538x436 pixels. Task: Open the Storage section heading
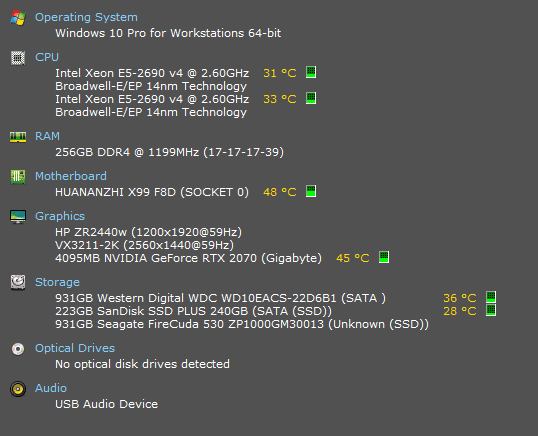pyautogui.click(x=57, y=282)
